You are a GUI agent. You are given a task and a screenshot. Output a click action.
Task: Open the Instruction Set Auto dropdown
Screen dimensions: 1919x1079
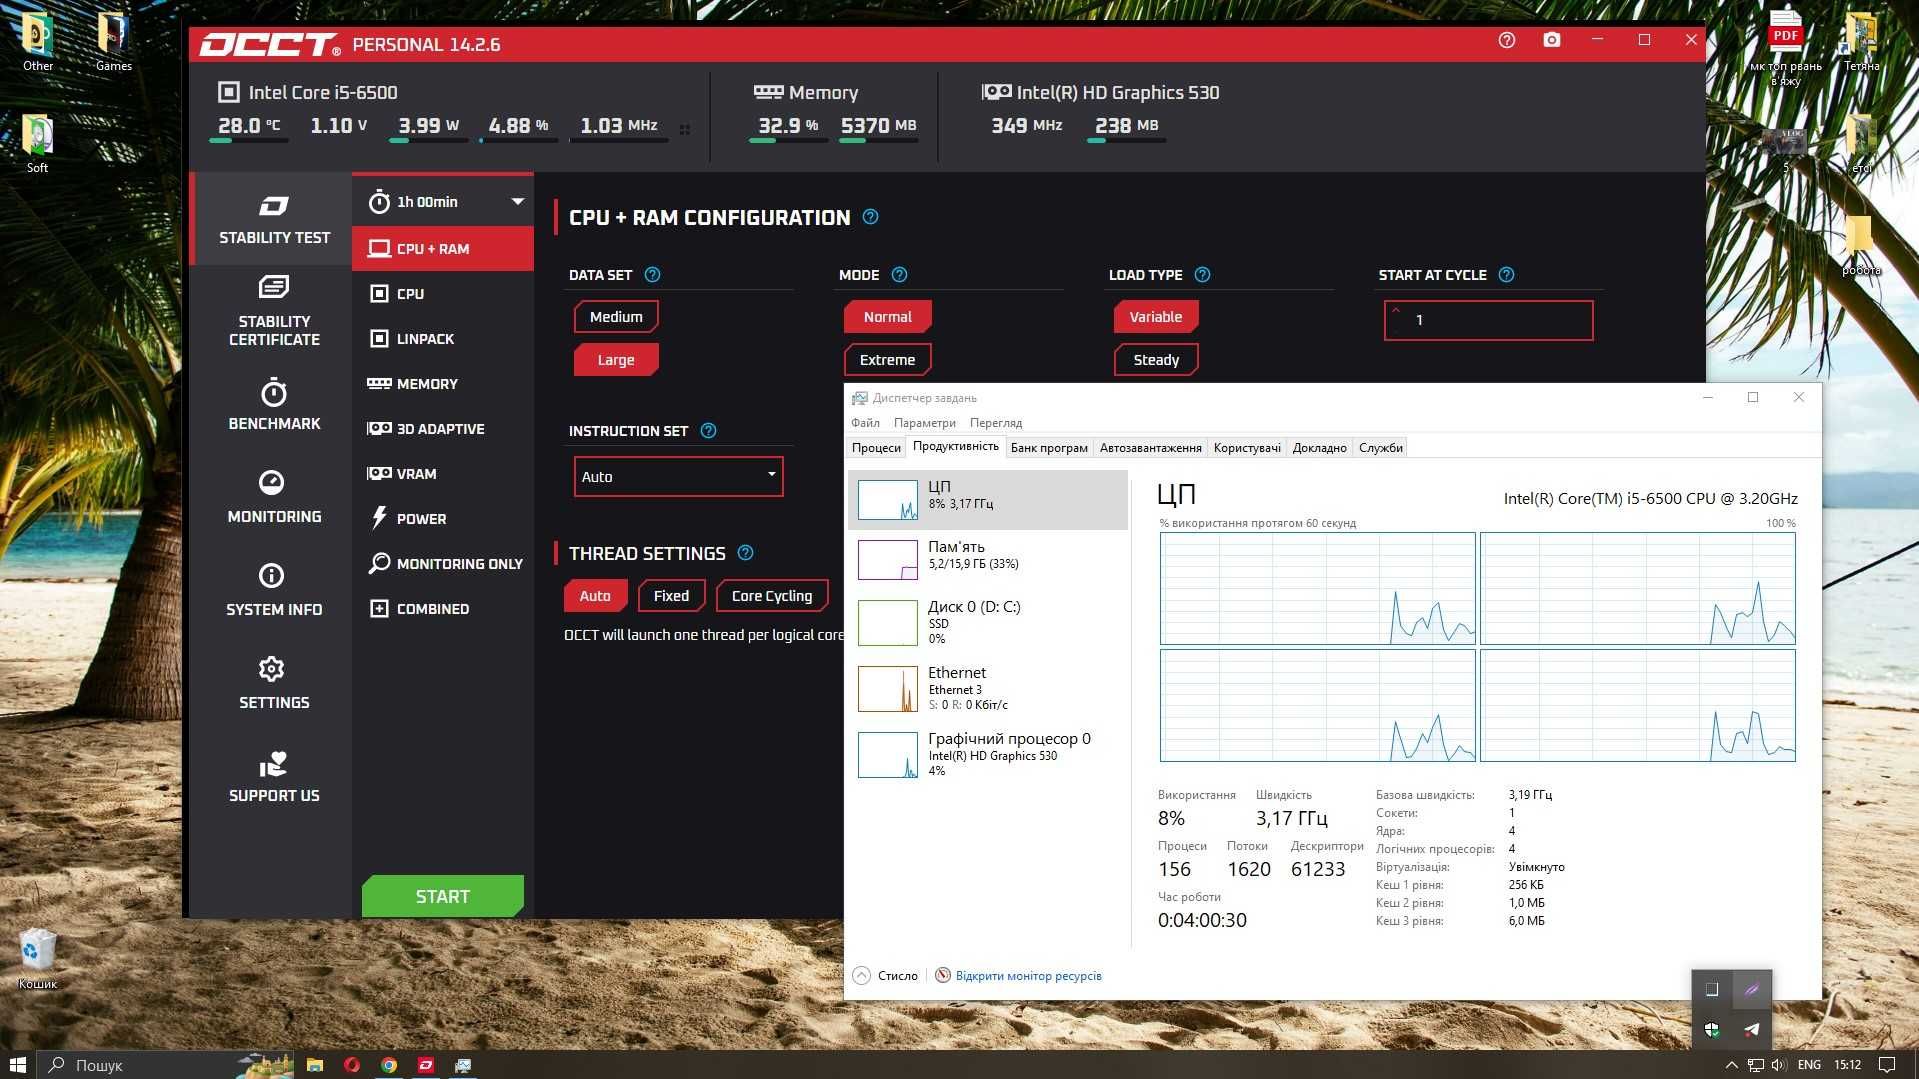click(x=678, y=476)
